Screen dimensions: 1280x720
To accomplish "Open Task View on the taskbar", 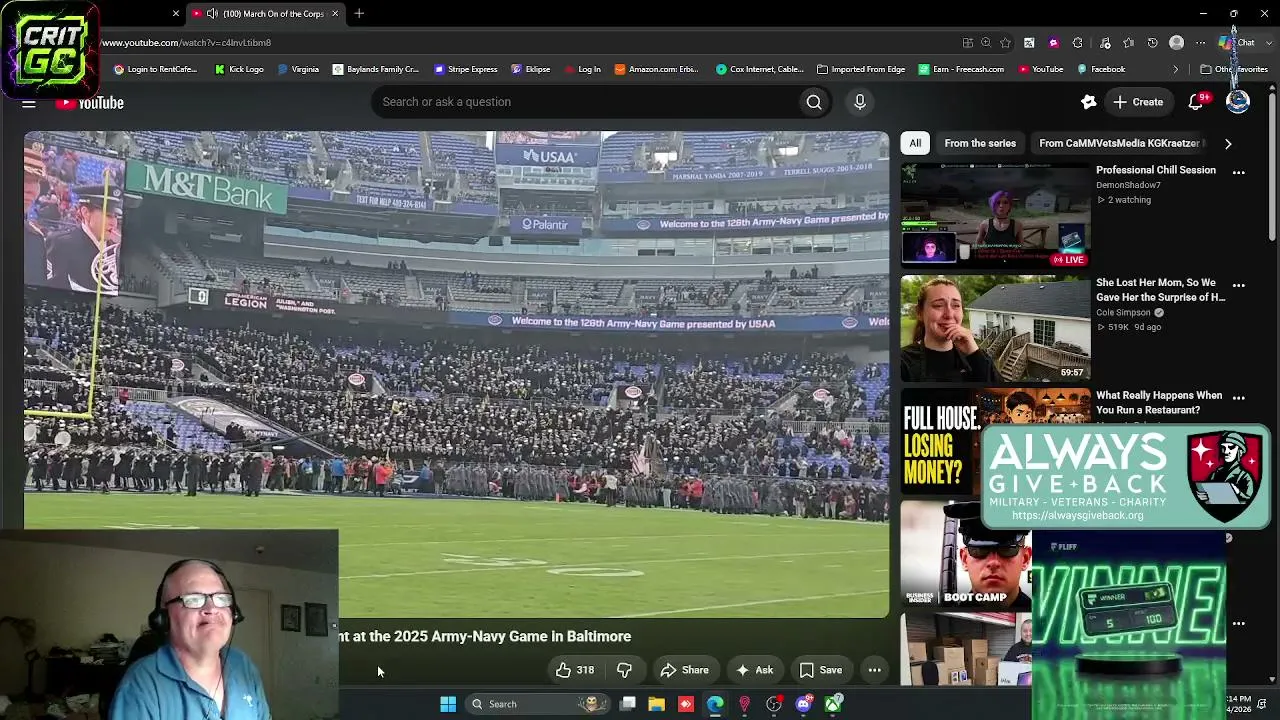I will pyautogui.click(x=627, y=704).
